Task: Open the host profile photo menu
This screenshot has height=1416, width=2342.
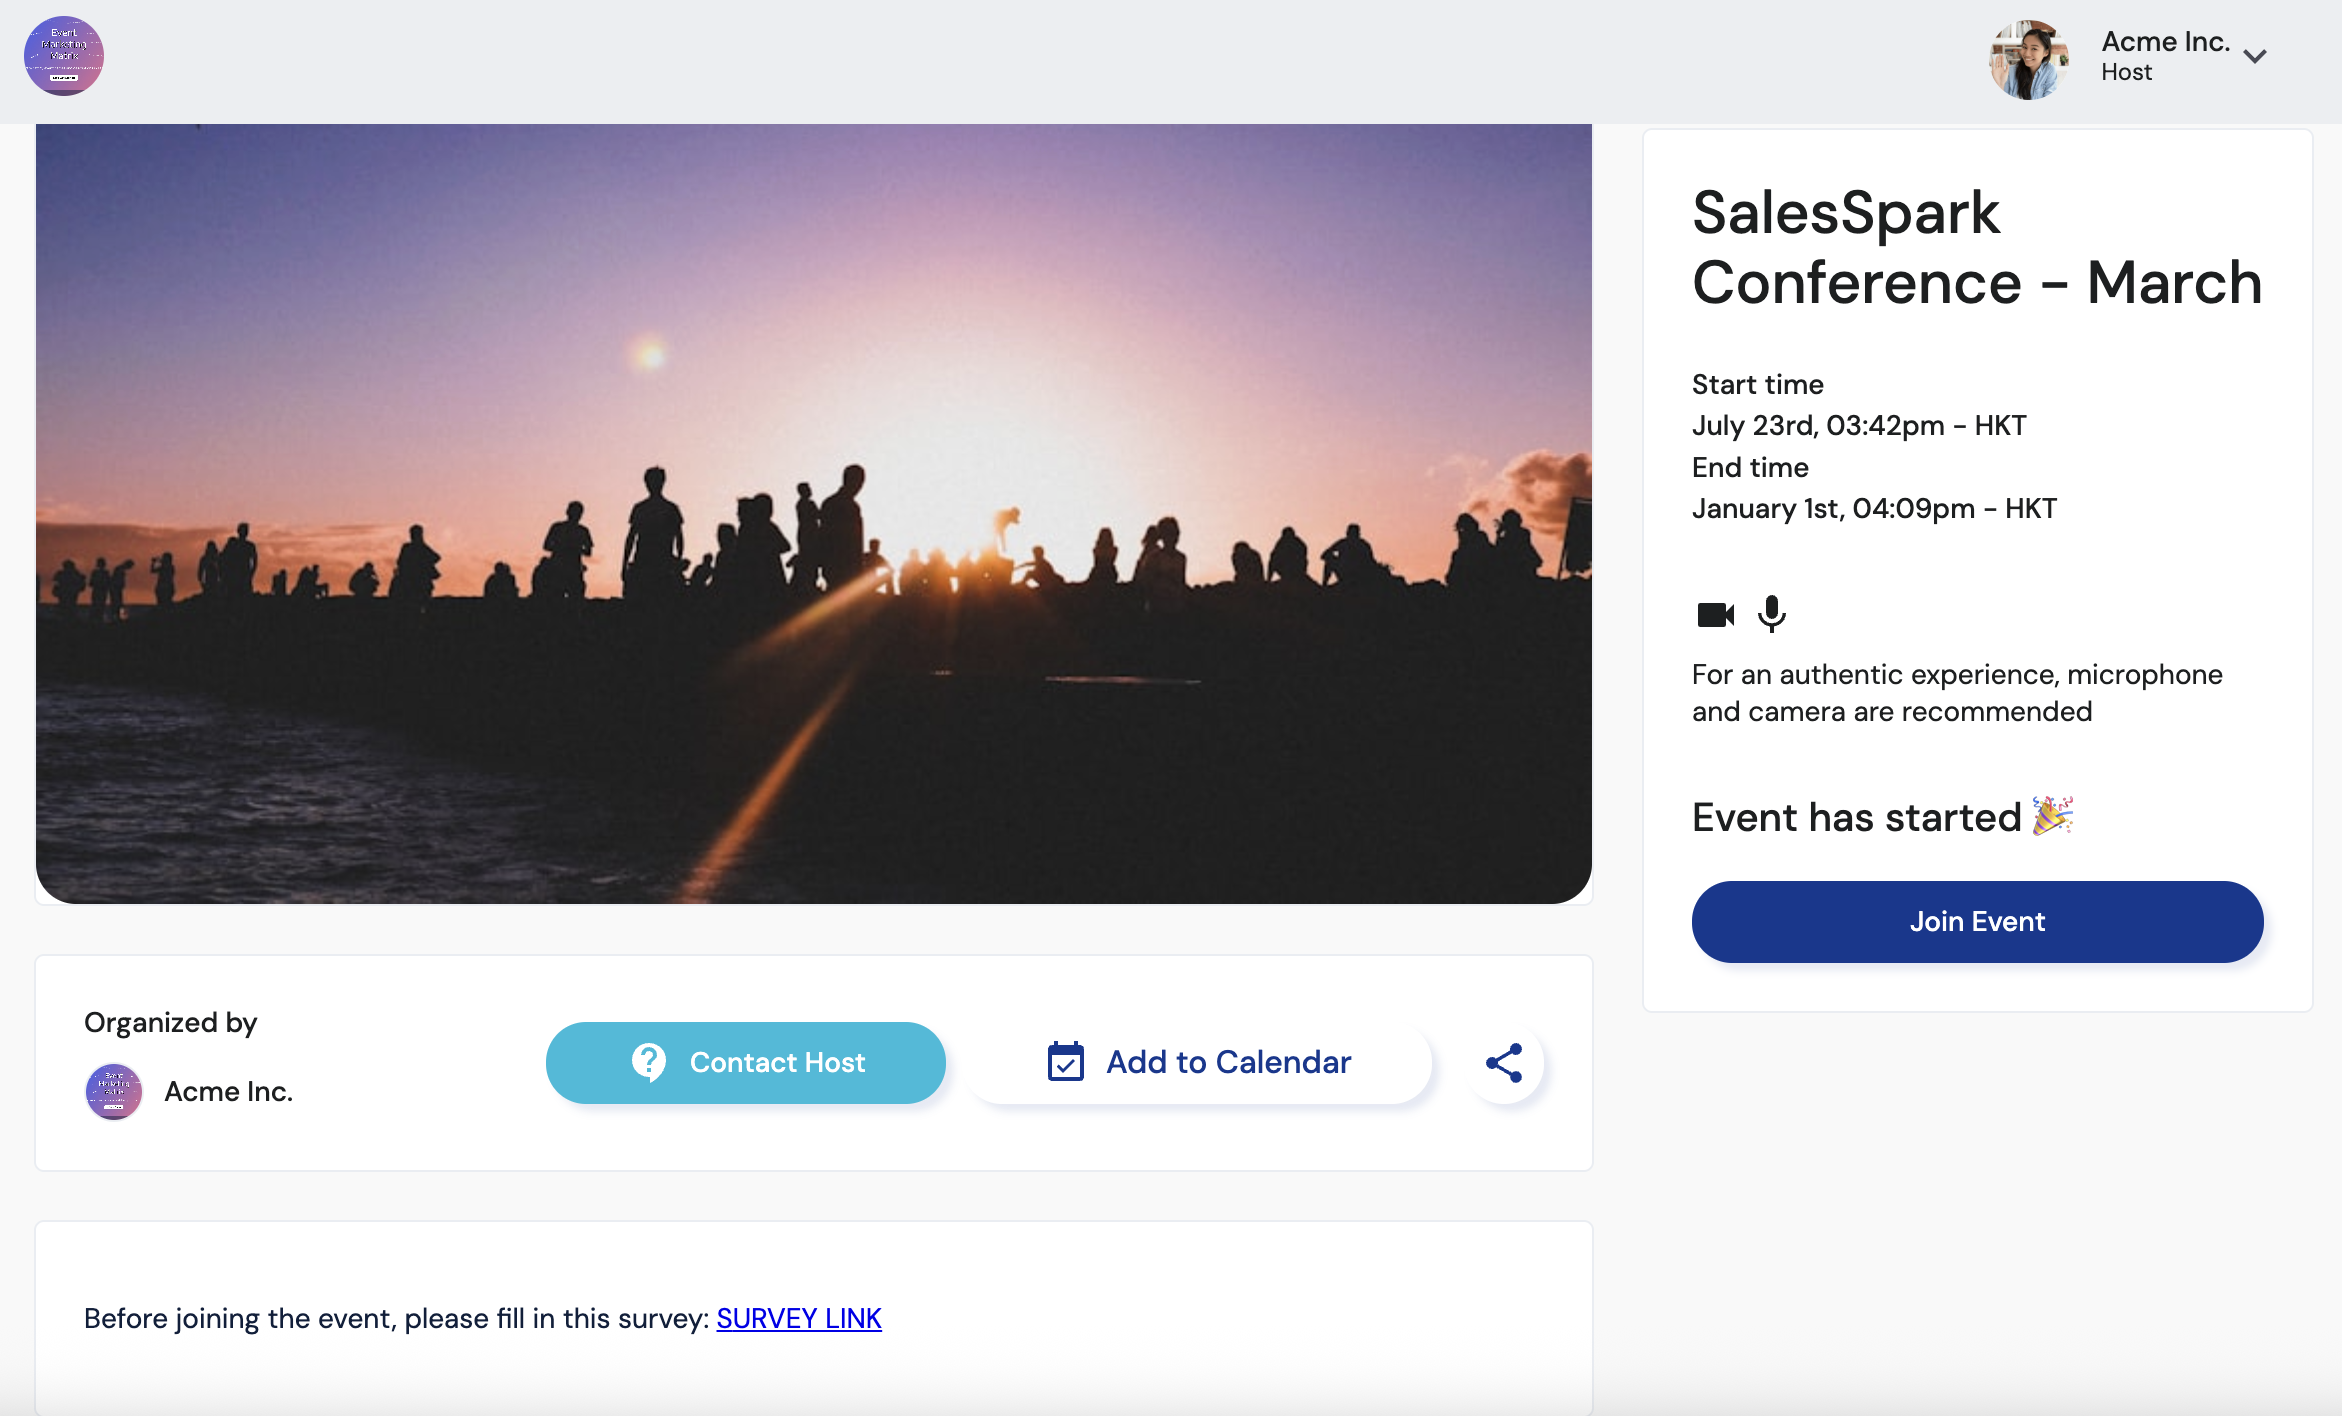Action: 2029,60
